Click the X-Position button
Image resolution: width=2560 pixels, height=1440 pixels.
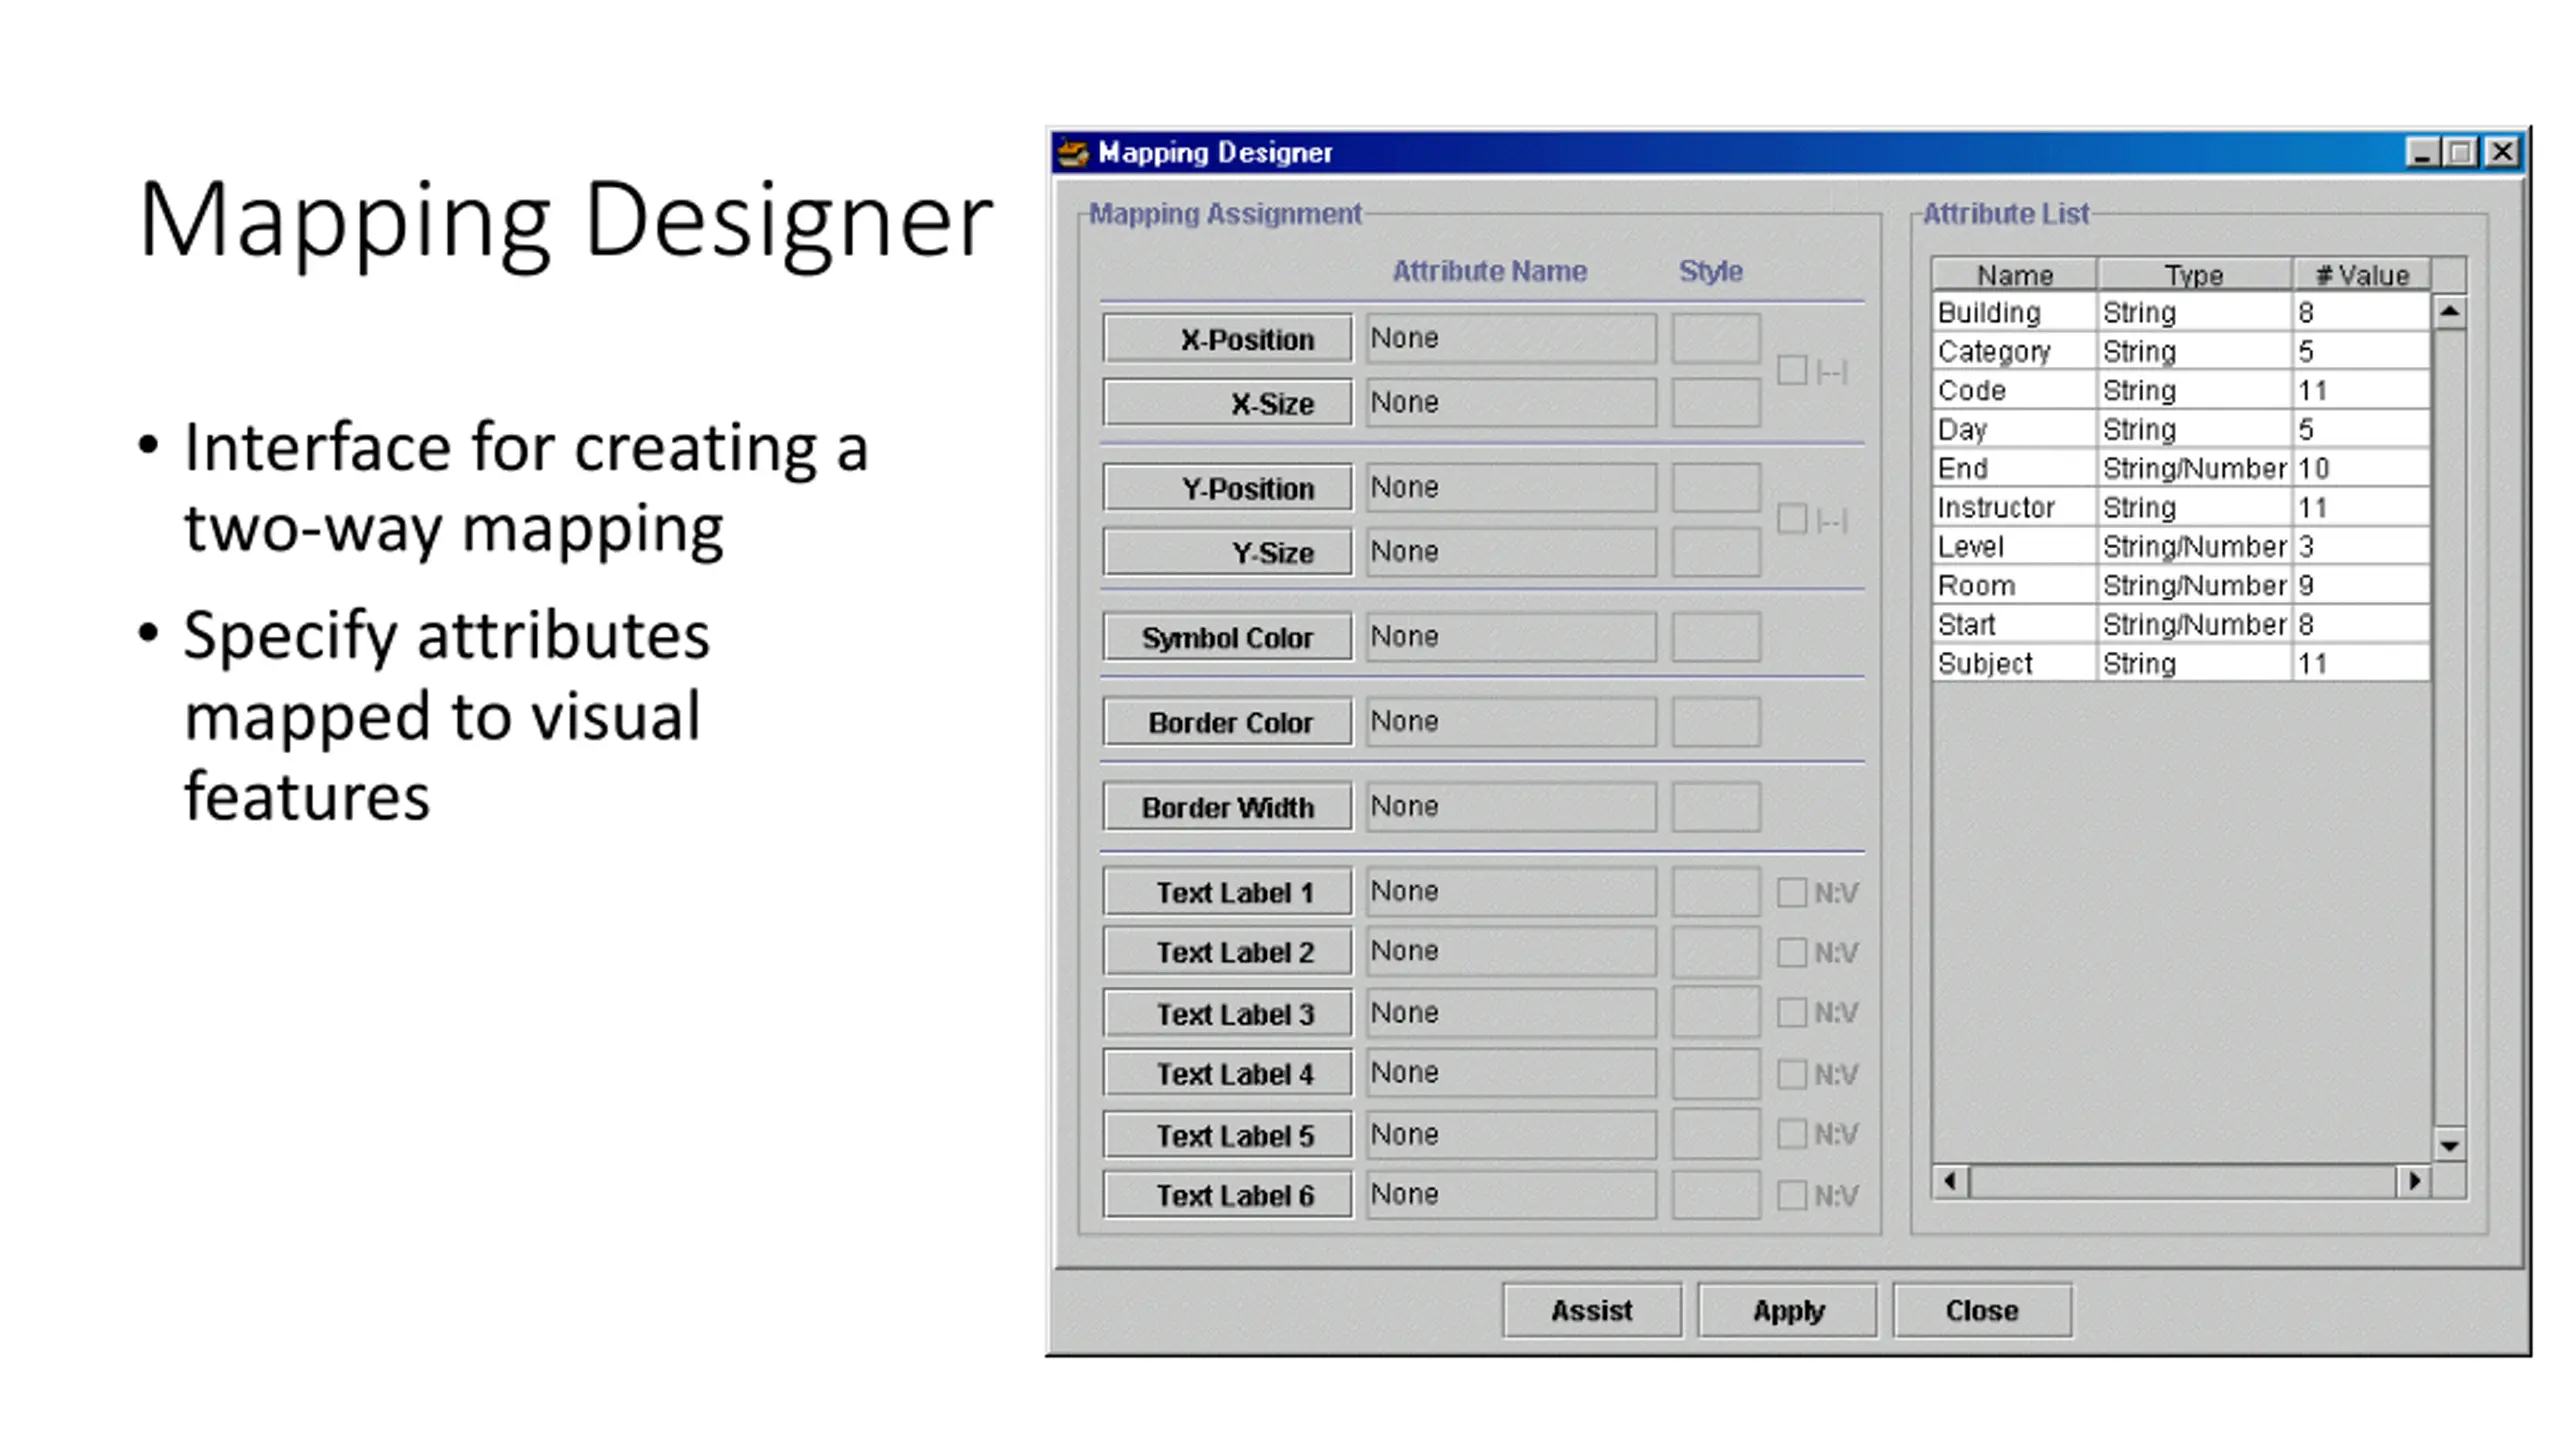(x=1228, y=339)
